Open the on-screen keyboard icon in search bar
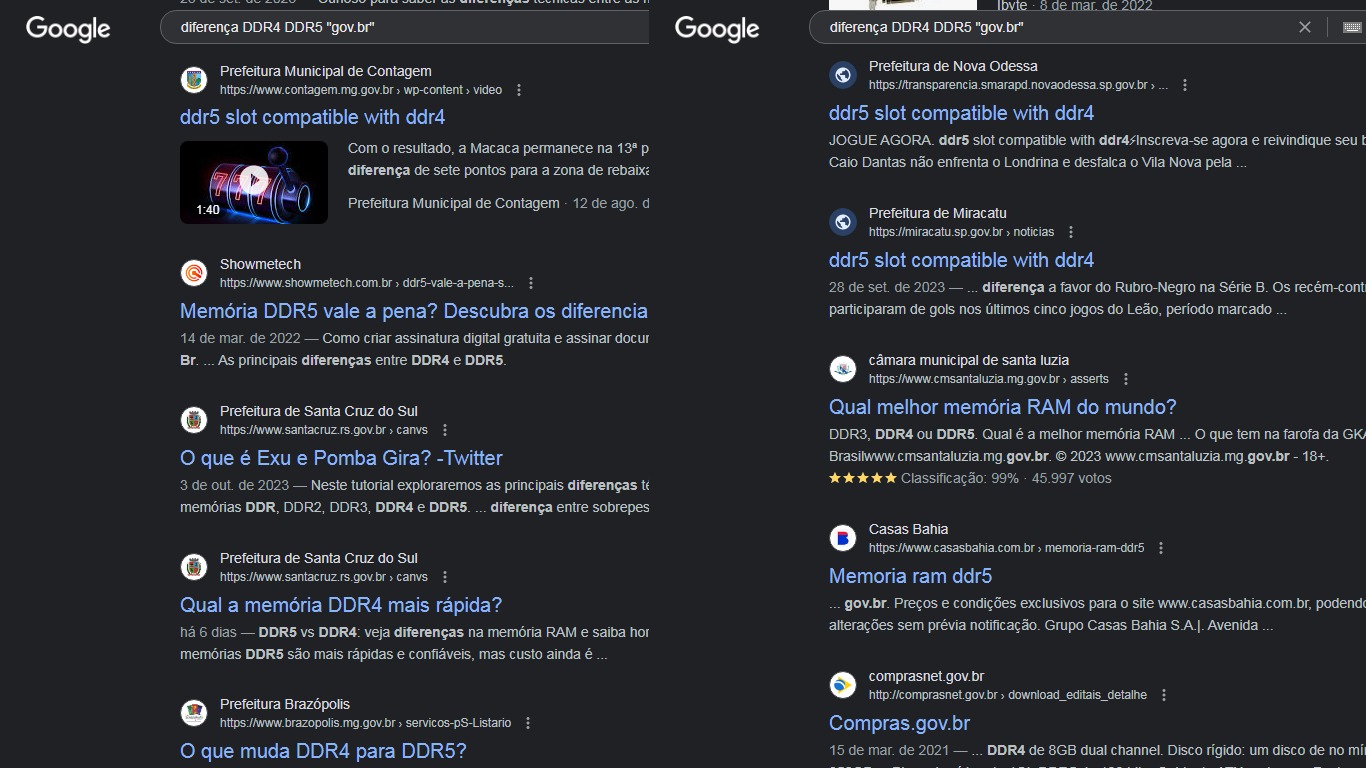Viewport: 1366px width, 768px height. coord(1352,27)
